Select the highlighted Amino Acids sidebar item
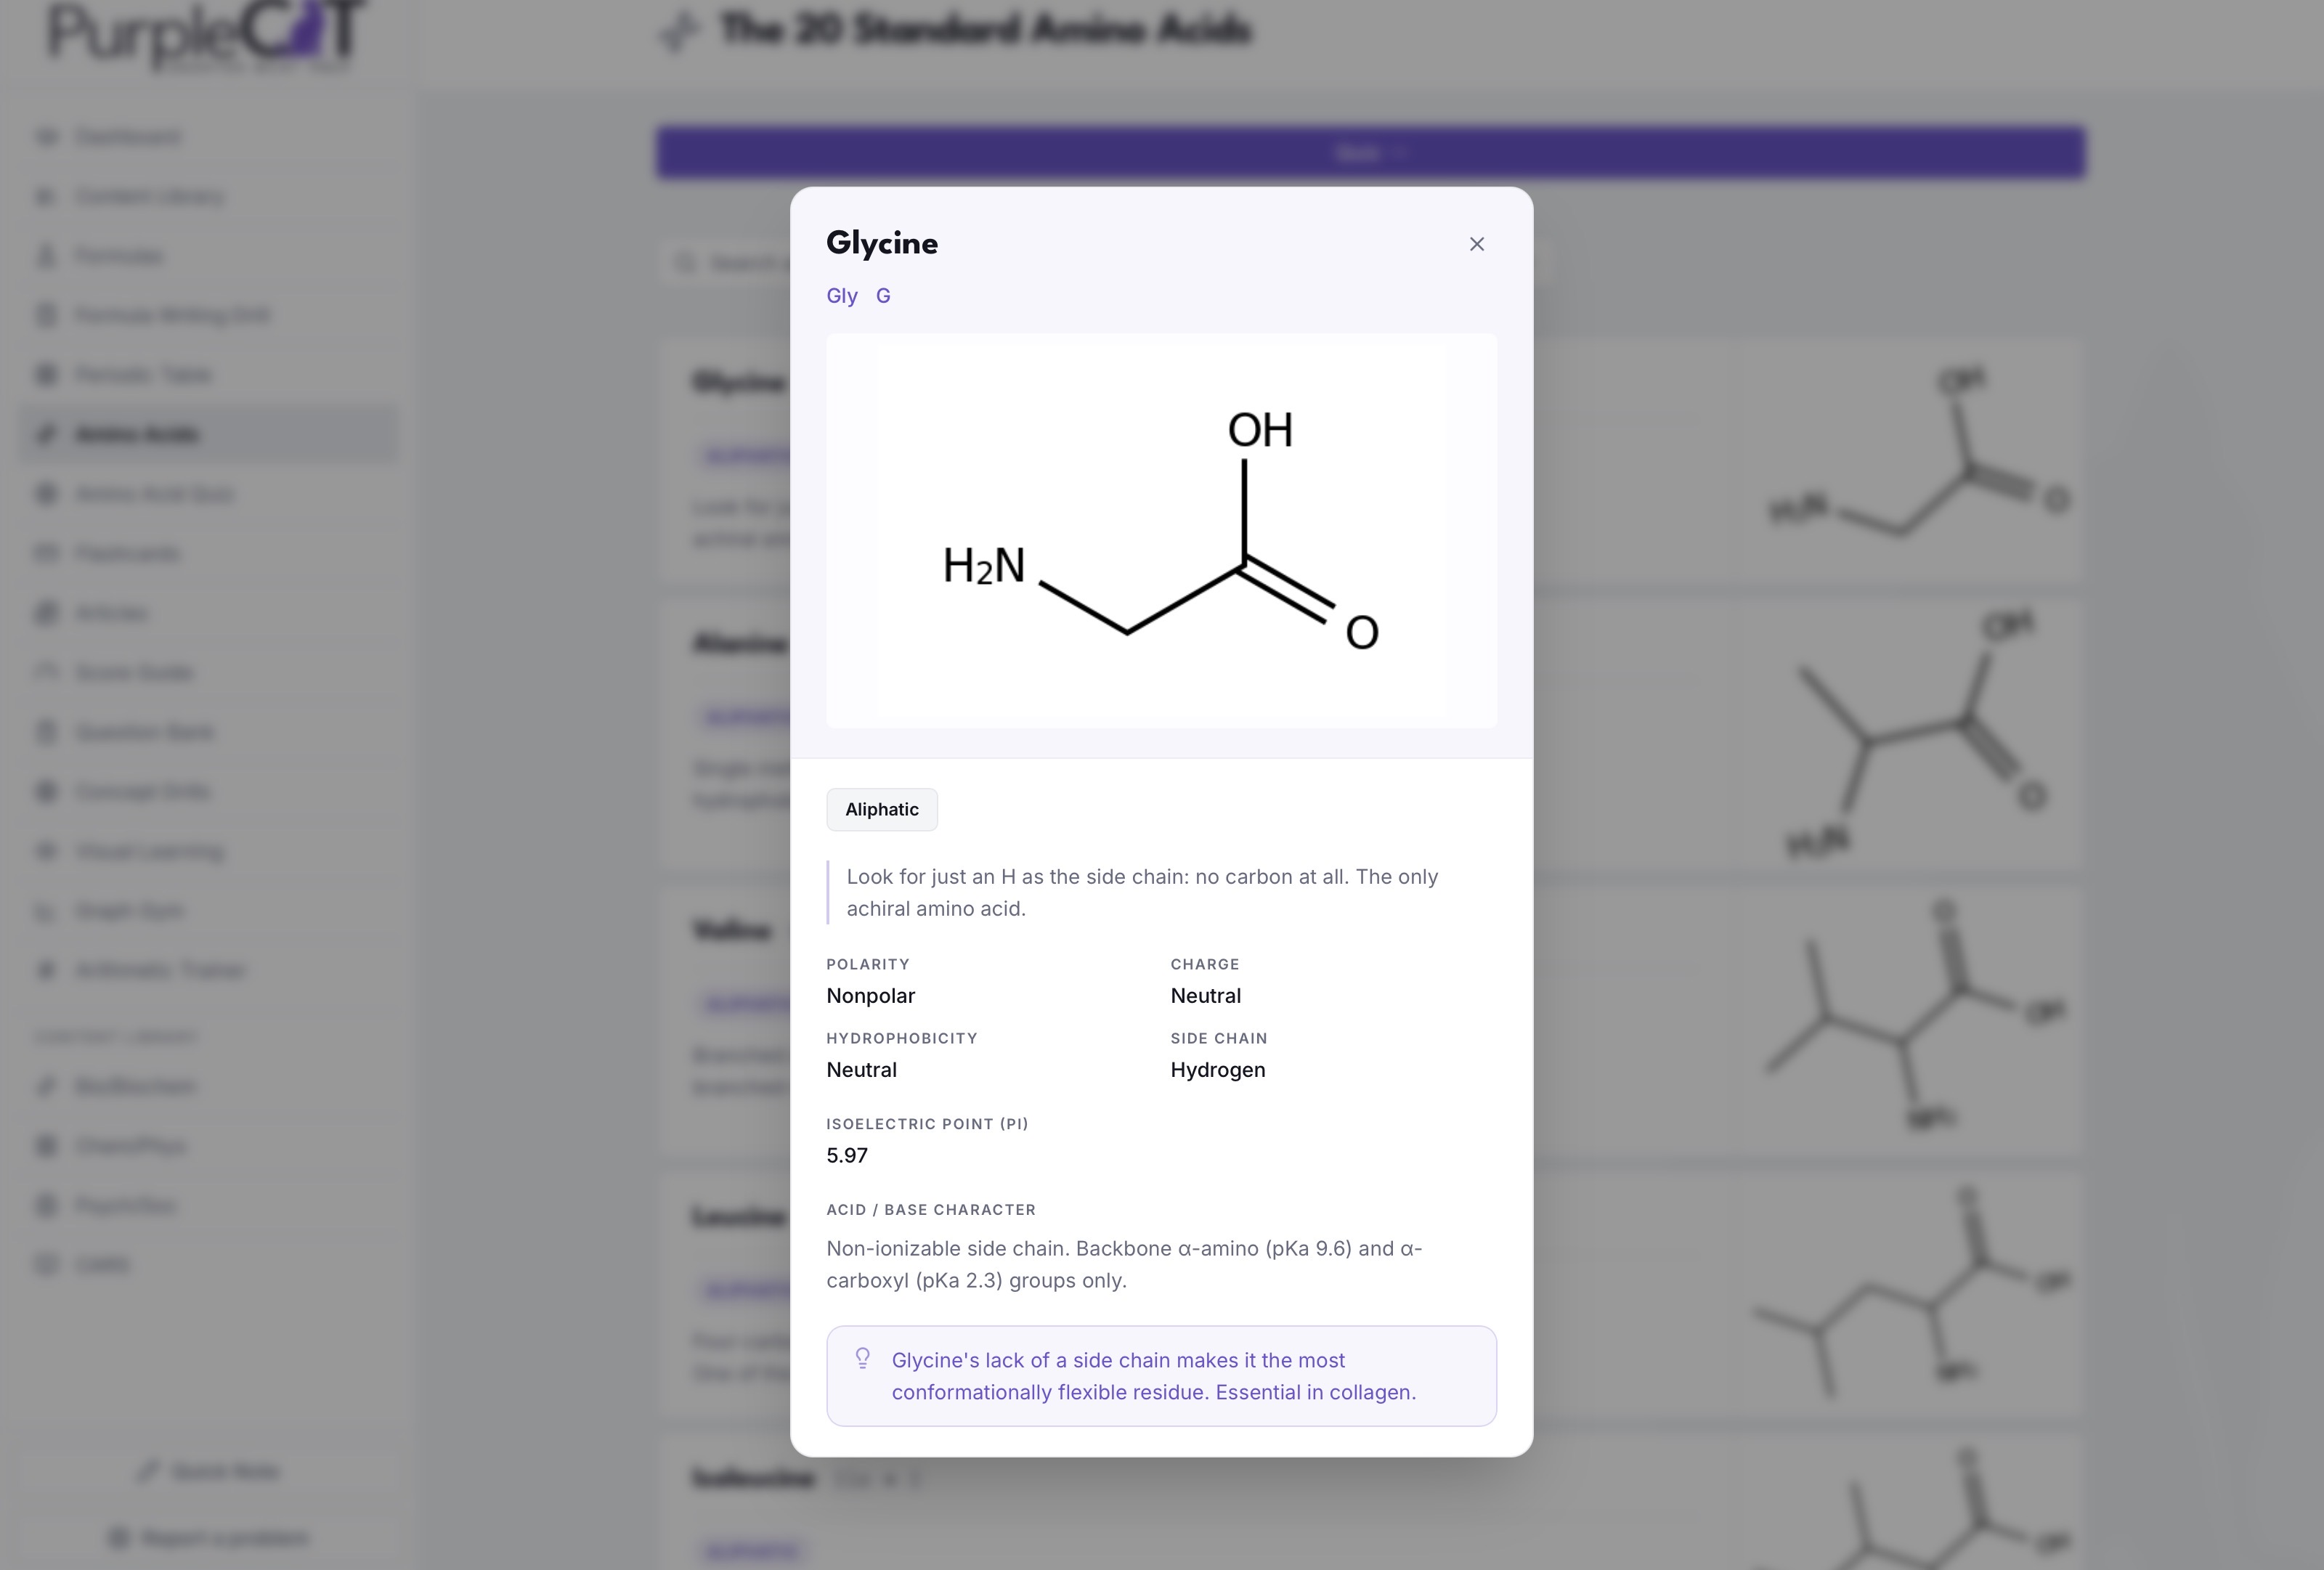 (x=208, y=434)
